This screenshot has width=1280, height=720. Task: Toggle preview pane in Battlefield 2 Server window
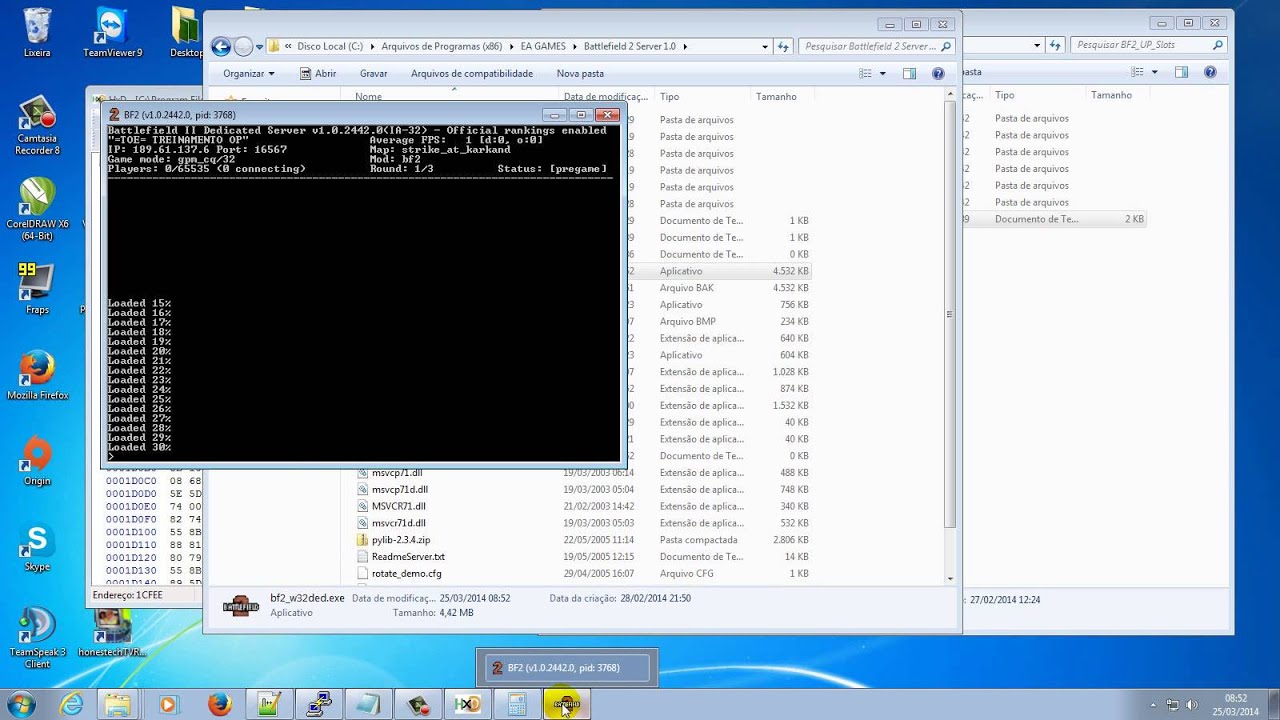(909, 73)
